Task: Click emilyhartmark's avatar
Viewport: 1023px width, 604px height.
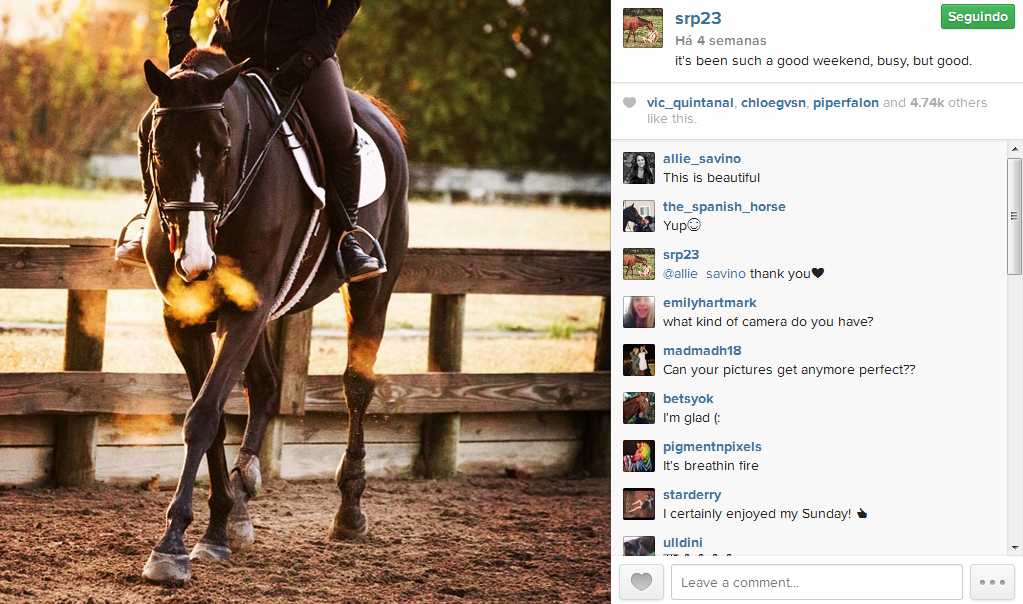Action: click(639, 312)
